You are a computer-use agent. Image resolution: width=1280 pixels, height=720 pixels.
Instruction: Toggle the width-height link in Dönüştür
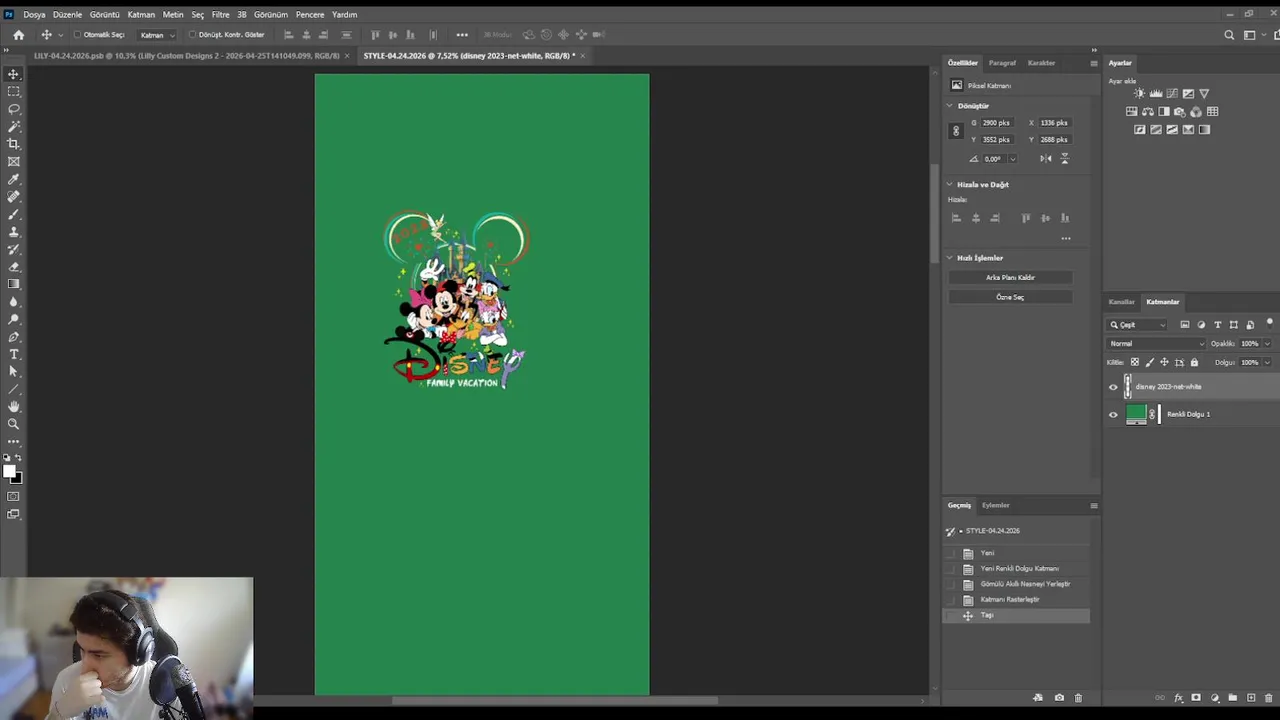956,131
